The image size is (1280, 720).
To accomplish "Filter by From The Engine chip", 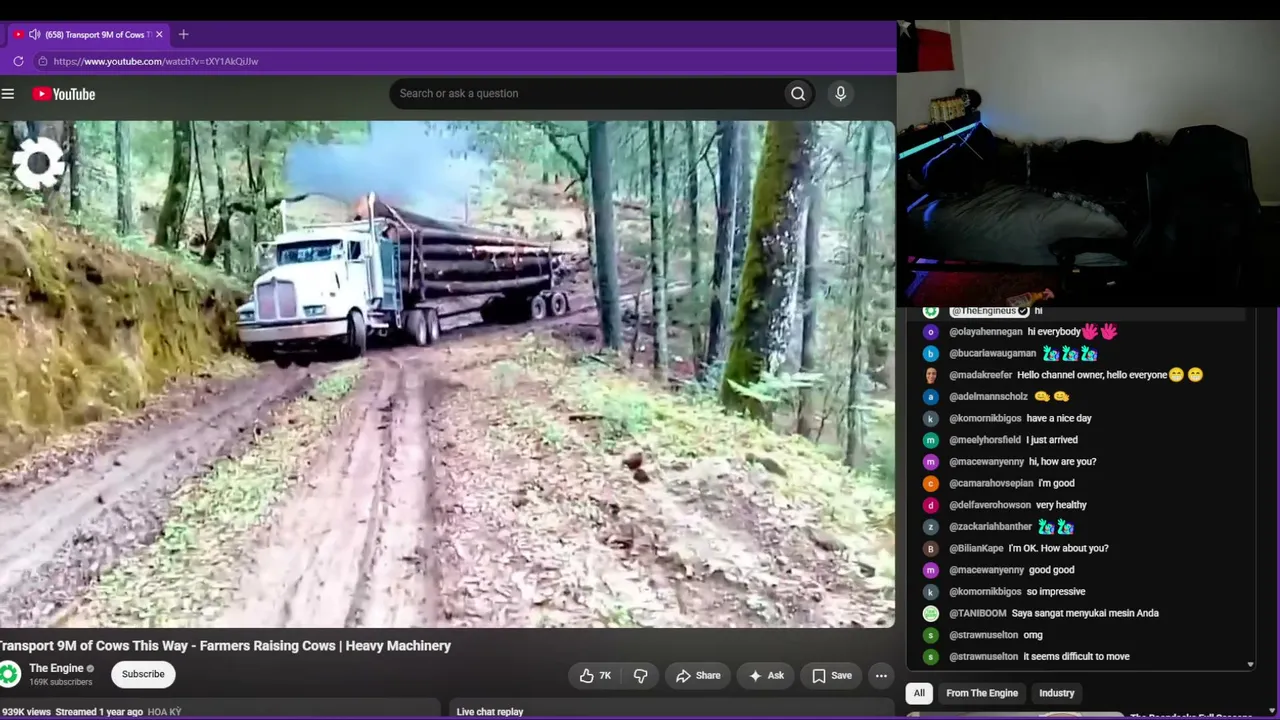I will tap(982, 693).
